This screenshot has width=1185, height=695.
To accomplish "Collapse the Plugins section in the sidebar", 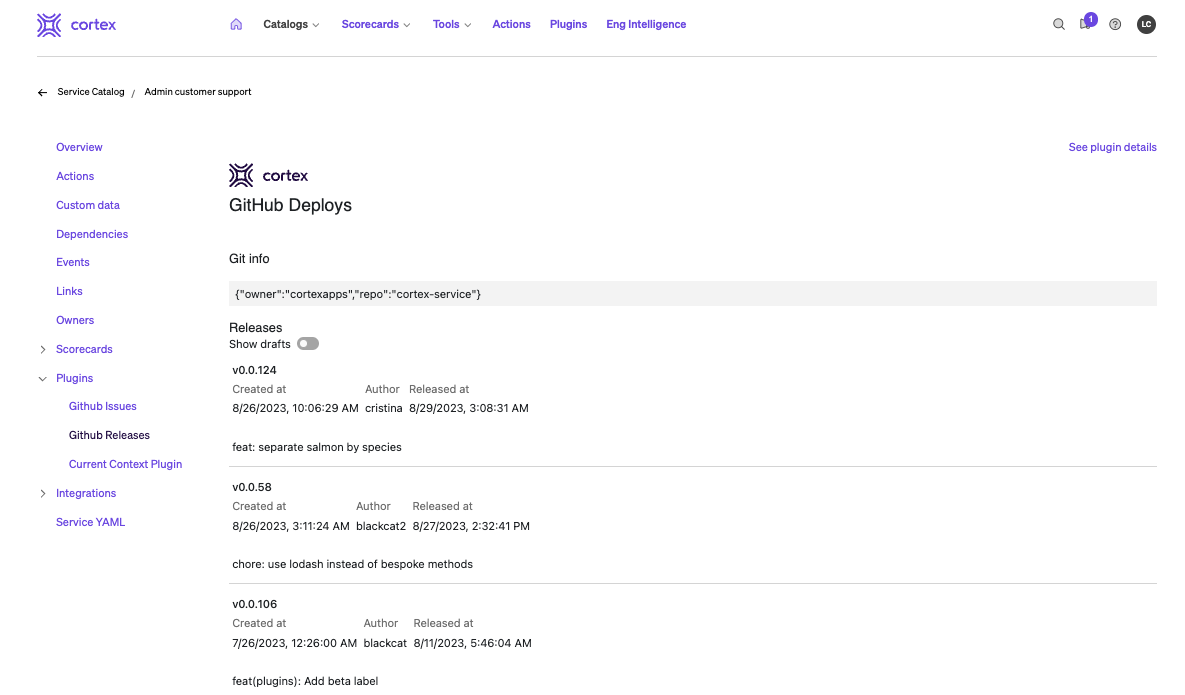I will [x=42, y=378].
